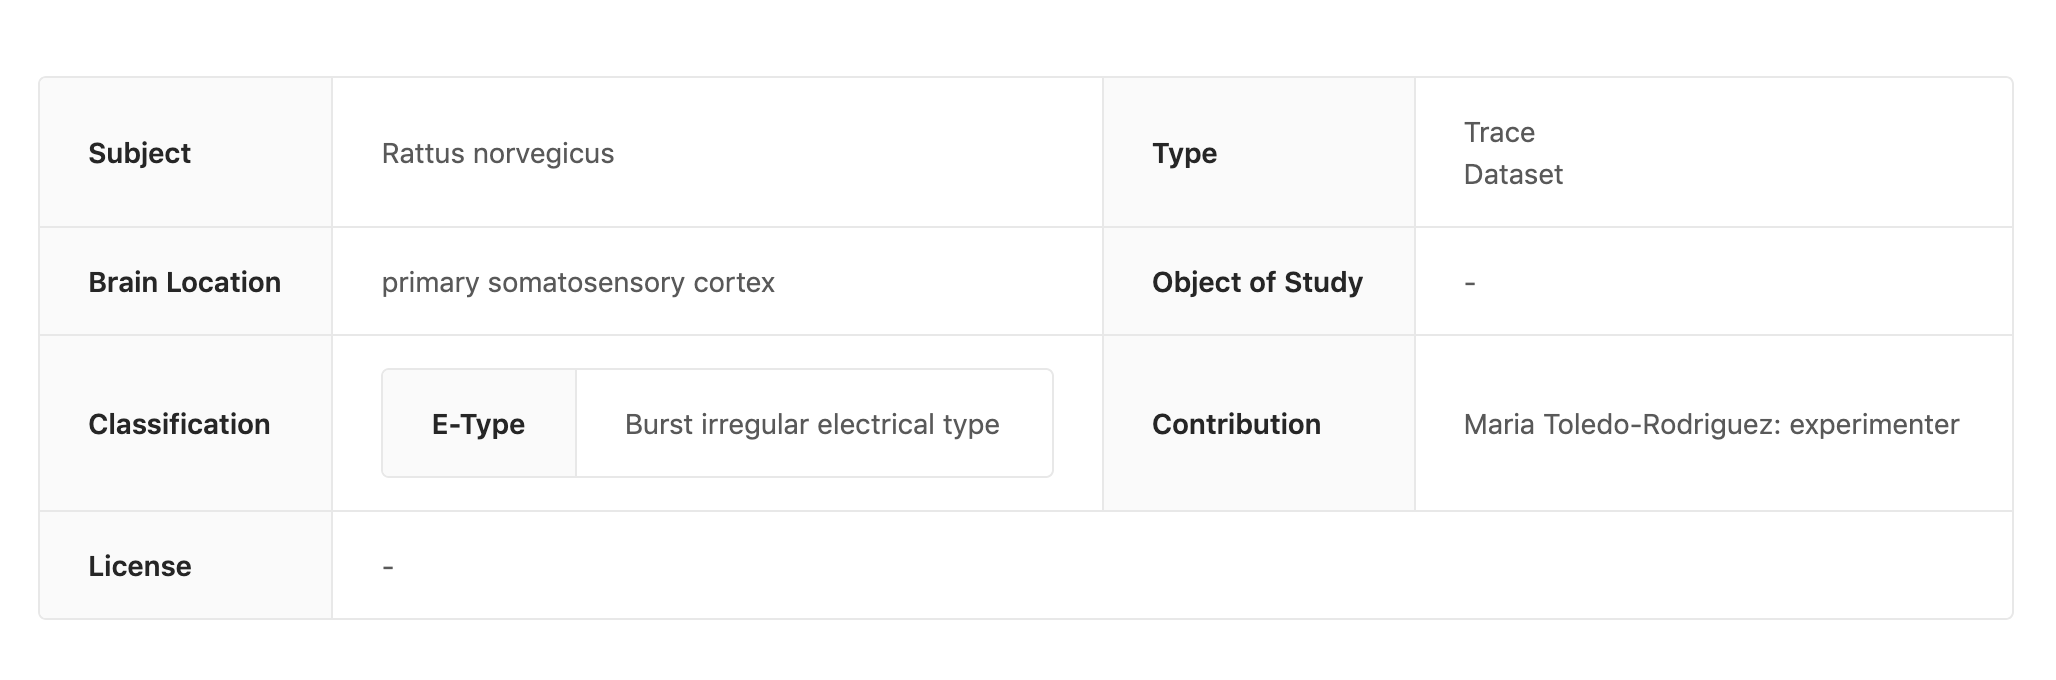Click the Rattus norvegicus value
The image size is (2056, 680).
point(498,153)
